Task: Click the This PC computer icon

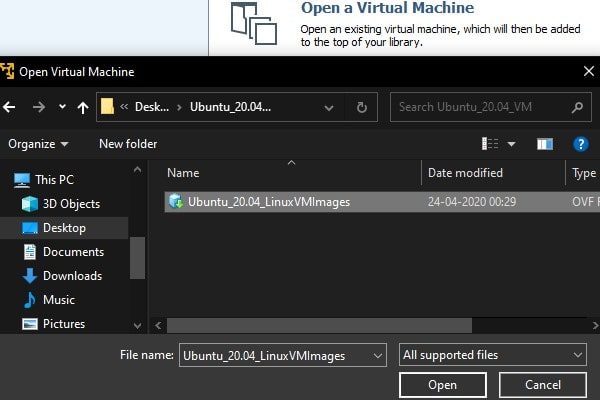Action: 22,180
